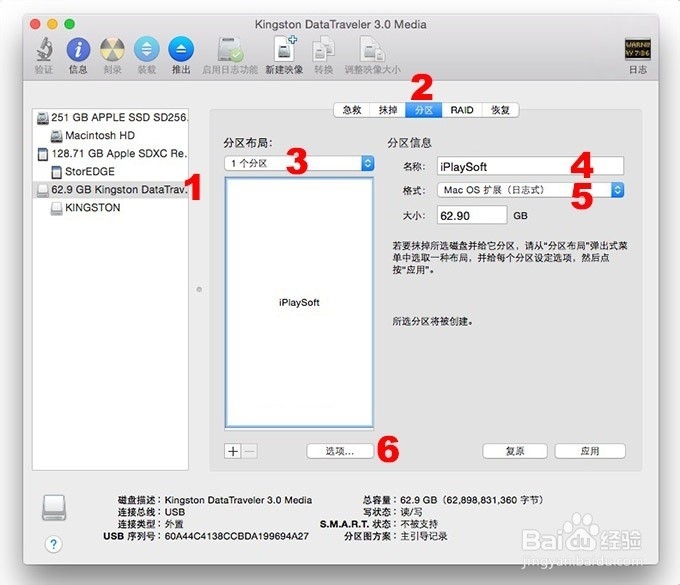Eject the disk with the 推出 icon

tap(181, 49)
